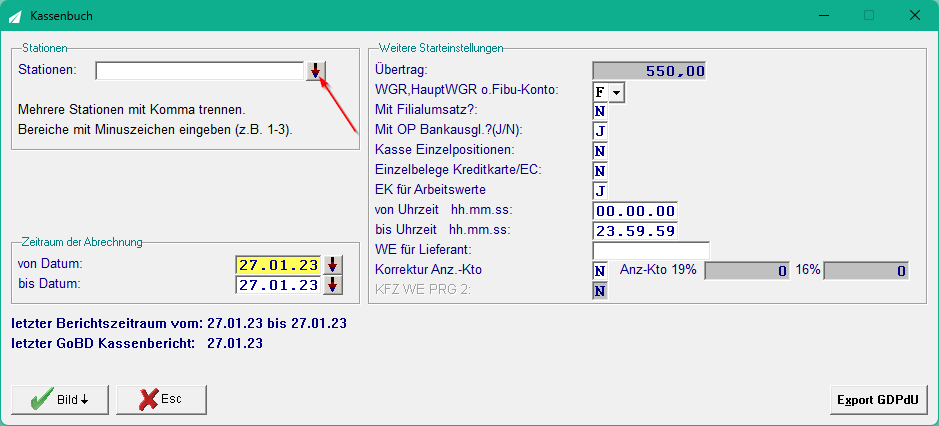Toggle EK für Arbeitswerte J field
Screen dimensions: 939x426
pyautogui.click(x=599, y=191)
